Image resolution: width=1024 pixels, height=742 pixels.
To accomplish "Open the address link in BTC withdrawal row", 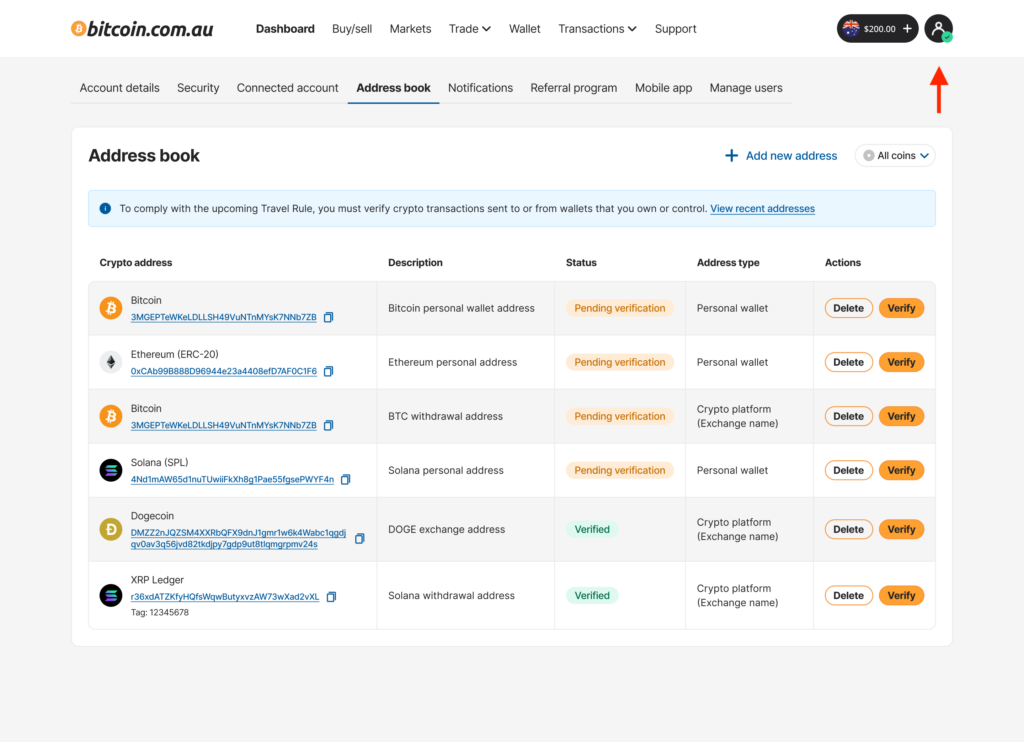I will (x=223, y=425).
